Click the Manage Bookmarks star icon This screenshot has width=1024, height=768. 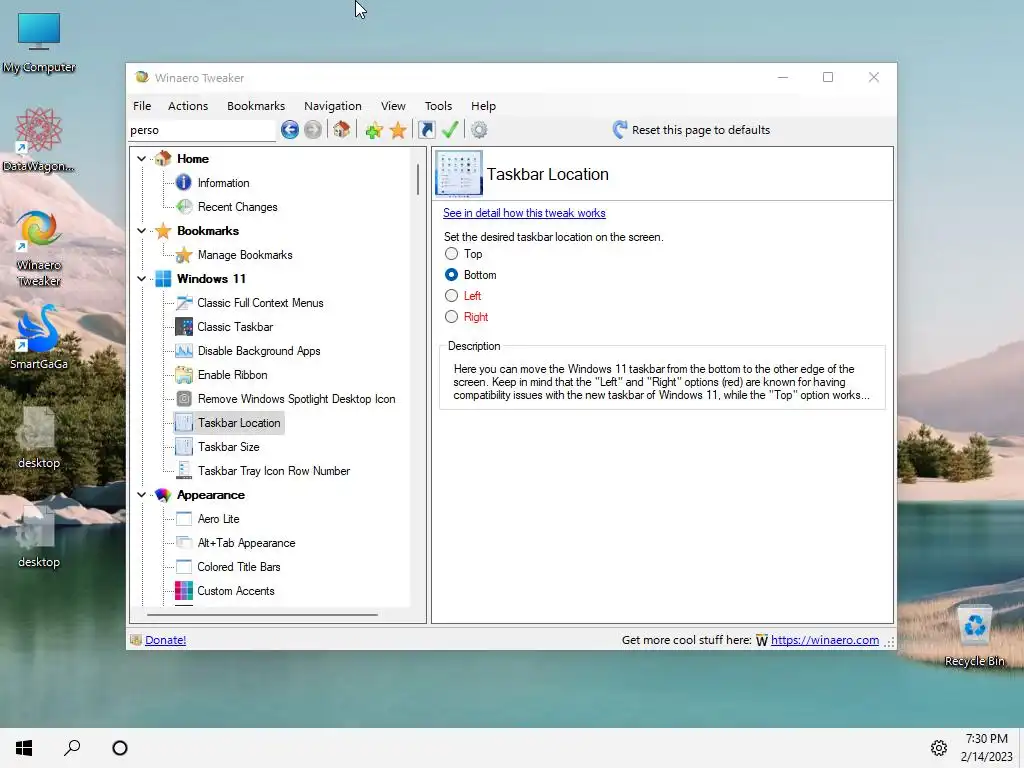[x=184, y=255]
